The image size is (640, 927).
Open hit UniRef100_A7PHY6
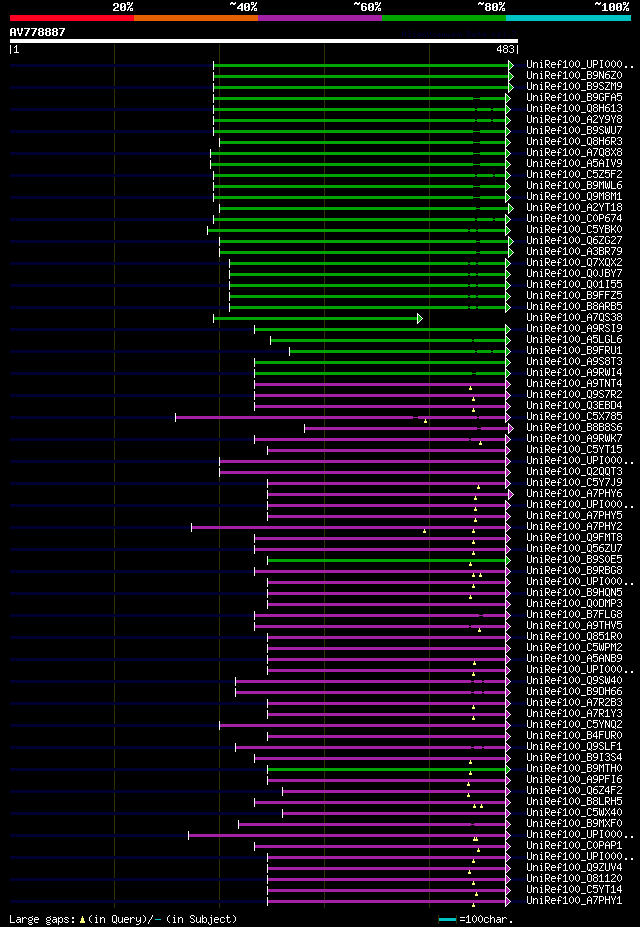pyautogui.click(x=574, y=493)
